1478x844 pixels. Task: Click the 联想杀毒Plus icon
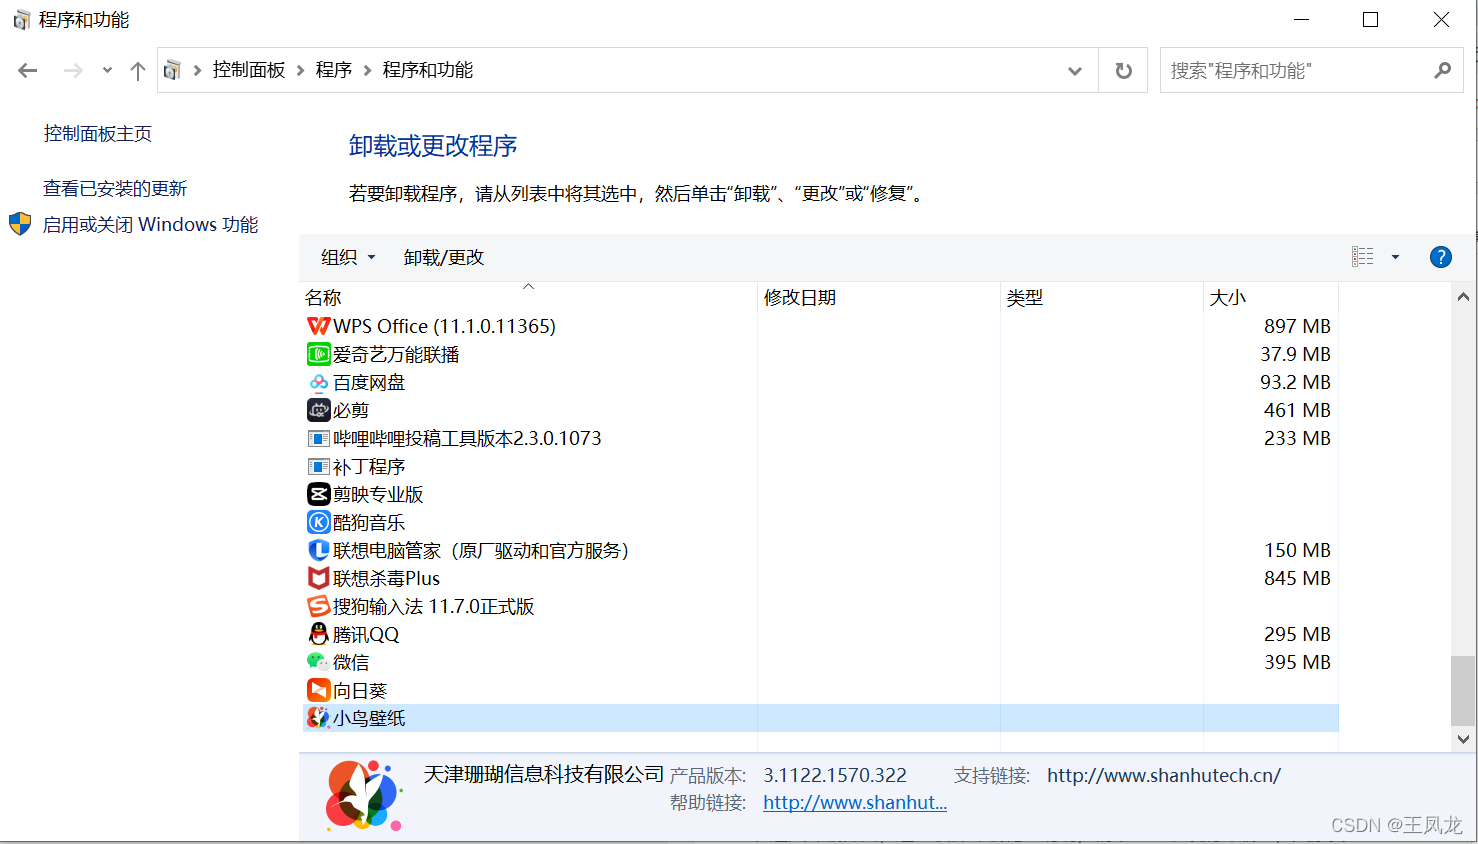point(318,578)
